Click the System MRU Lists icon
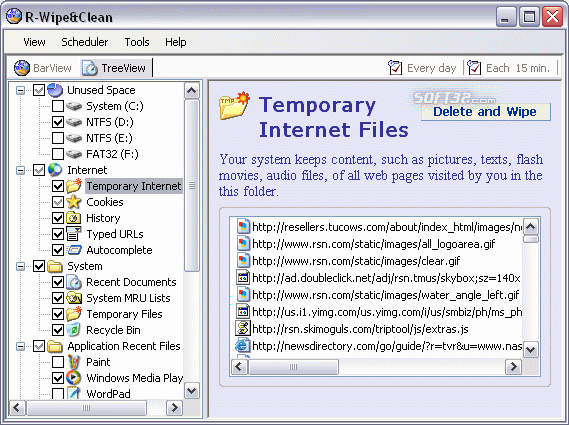The width and height of the screenshot is (569, 425). [x=74, y=298]
